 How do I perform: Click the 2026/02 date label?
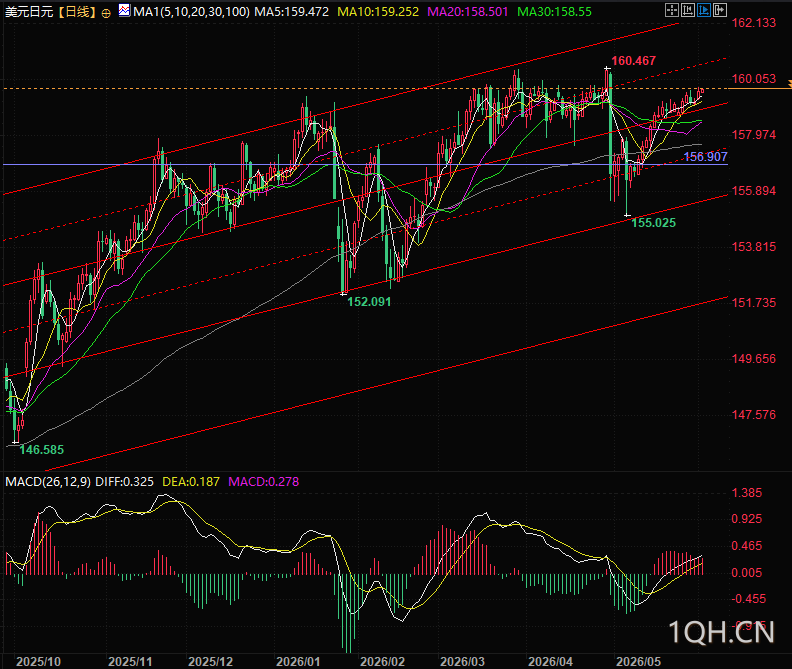[382, 661]
